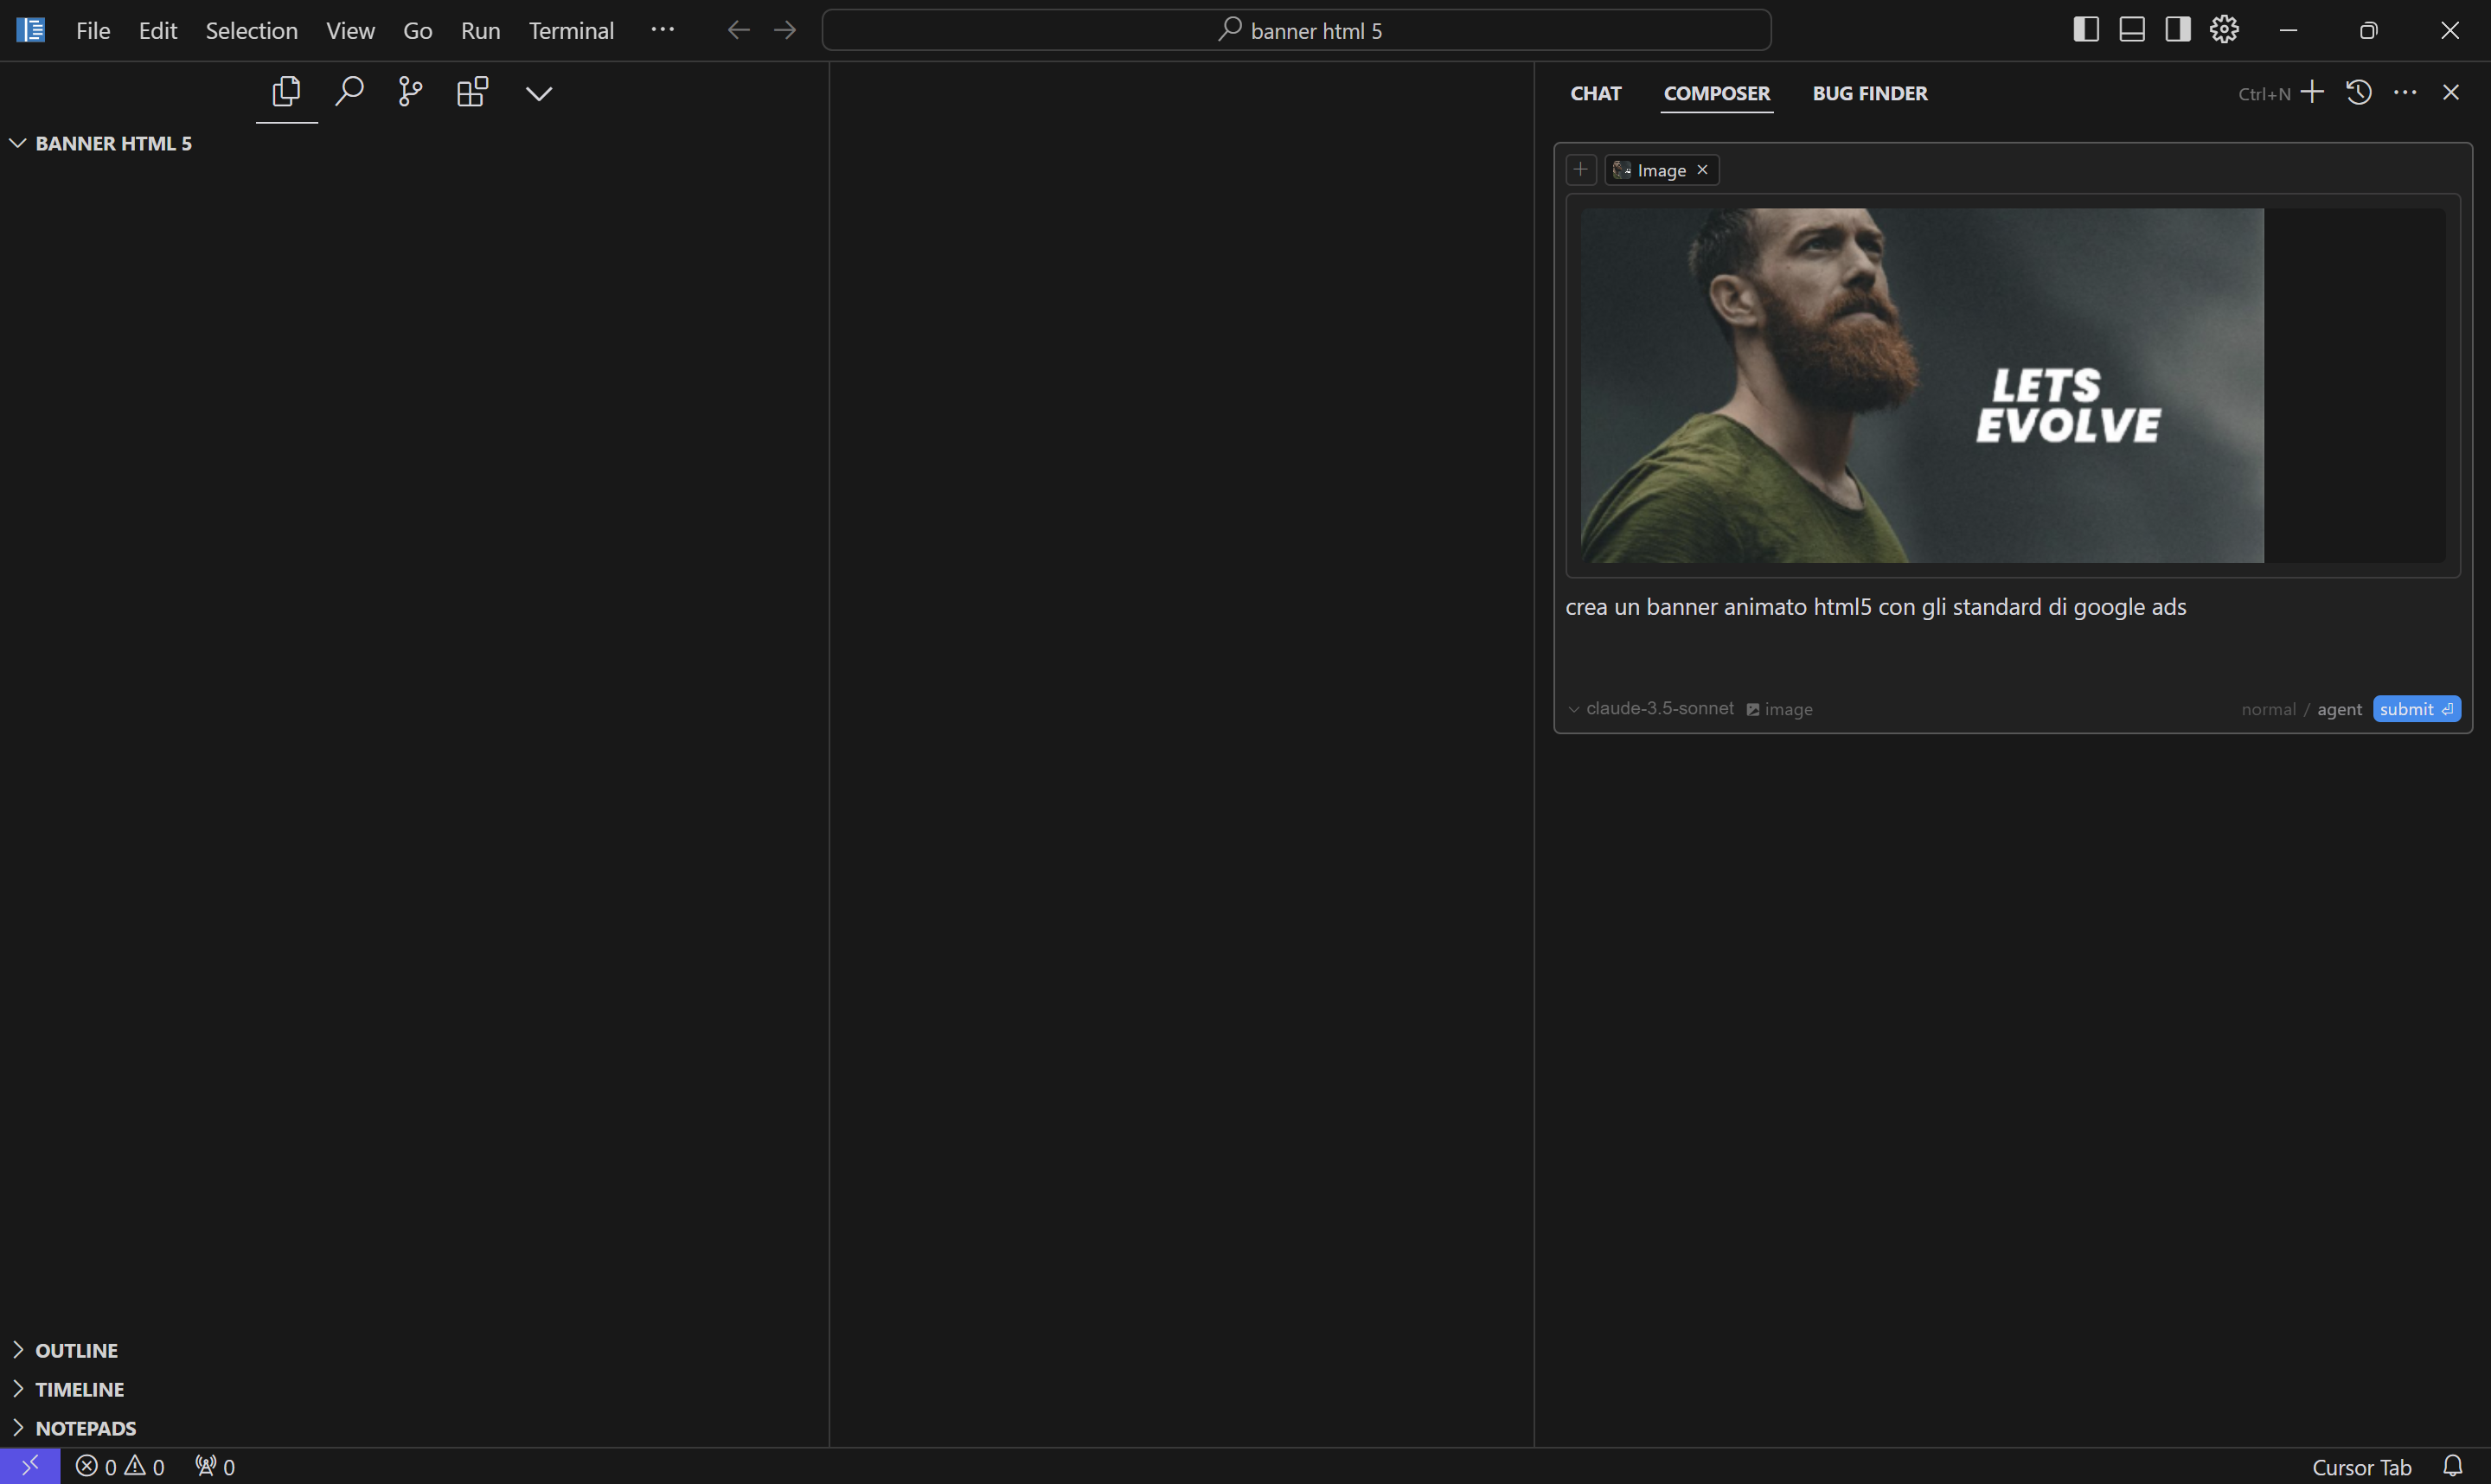
Task: Click the composer history icon
Action: pos(2359,92)
